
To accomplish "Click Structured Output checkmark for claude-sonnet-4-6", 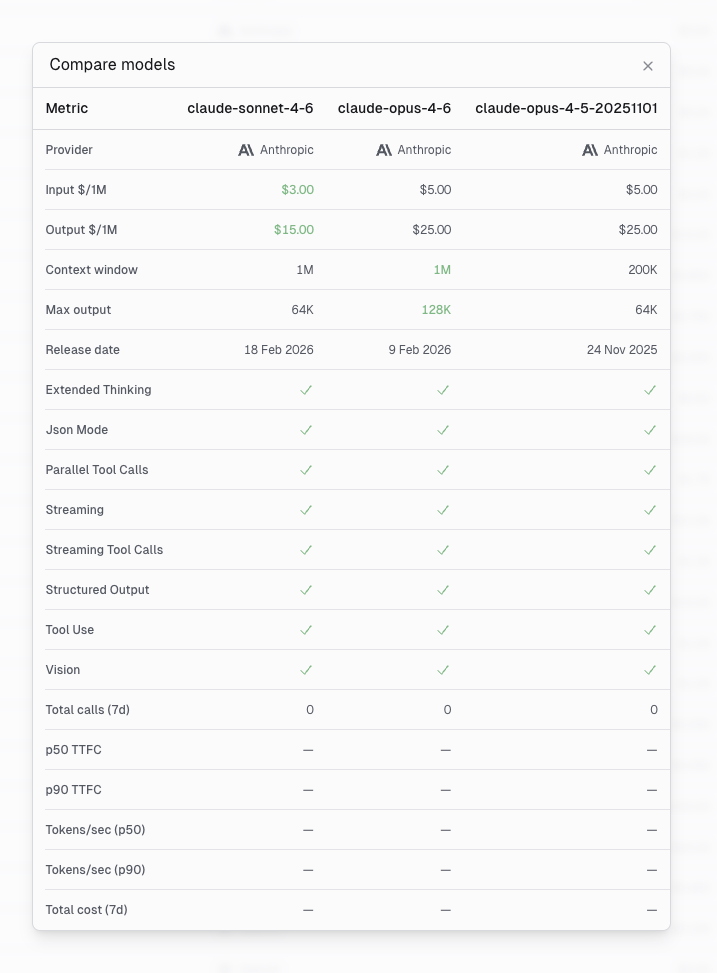I will (306, 590).
